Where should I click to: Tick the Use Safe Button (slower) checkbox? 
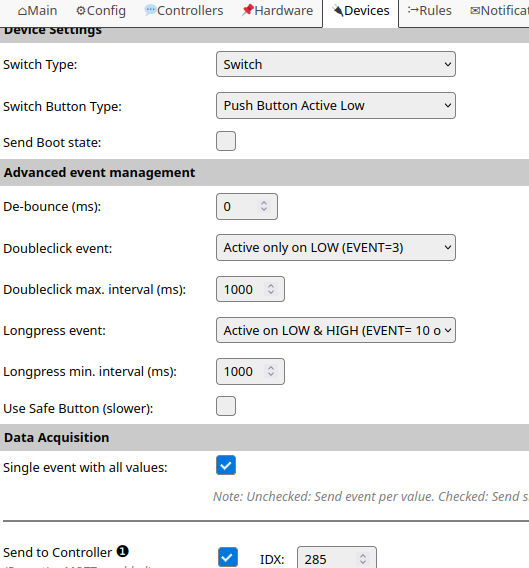coord(226,406)
